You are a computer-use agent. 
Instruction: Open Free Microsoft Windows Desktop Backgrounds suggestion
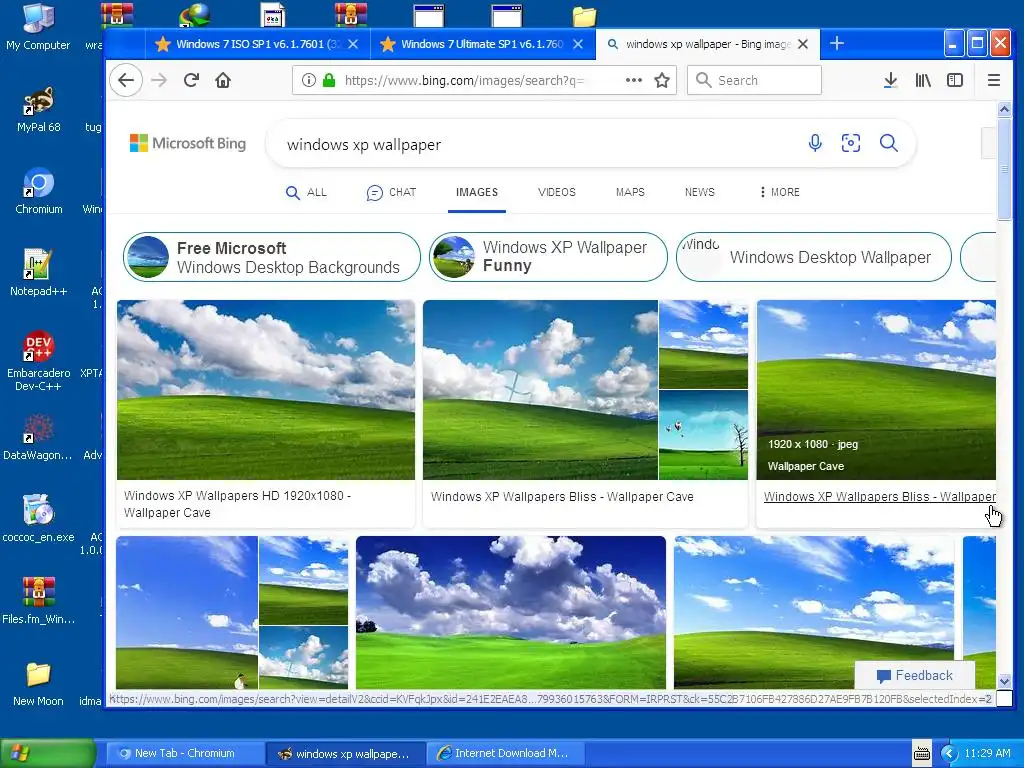pyautogui.click(x=272, y=257)
